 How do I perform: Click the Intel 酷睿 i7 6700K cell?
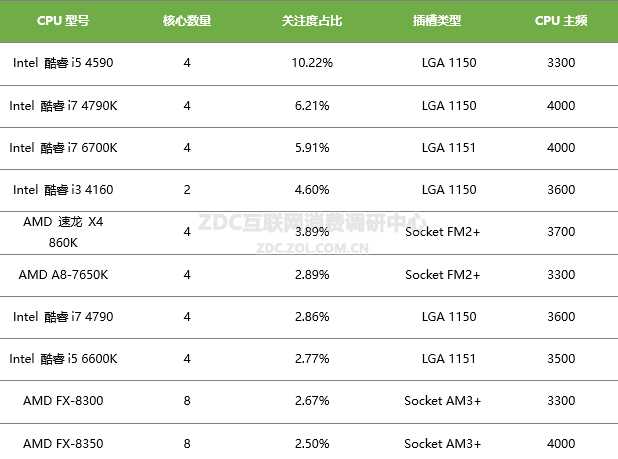[63, 148]
